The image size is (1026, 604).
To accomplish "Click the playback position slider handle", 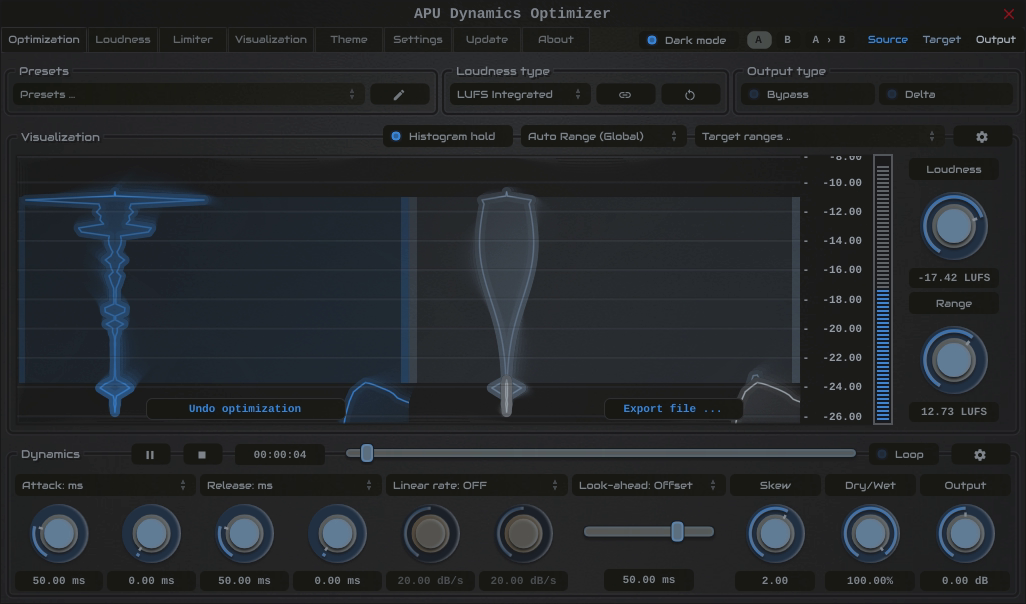I will (x=366, y=453).
